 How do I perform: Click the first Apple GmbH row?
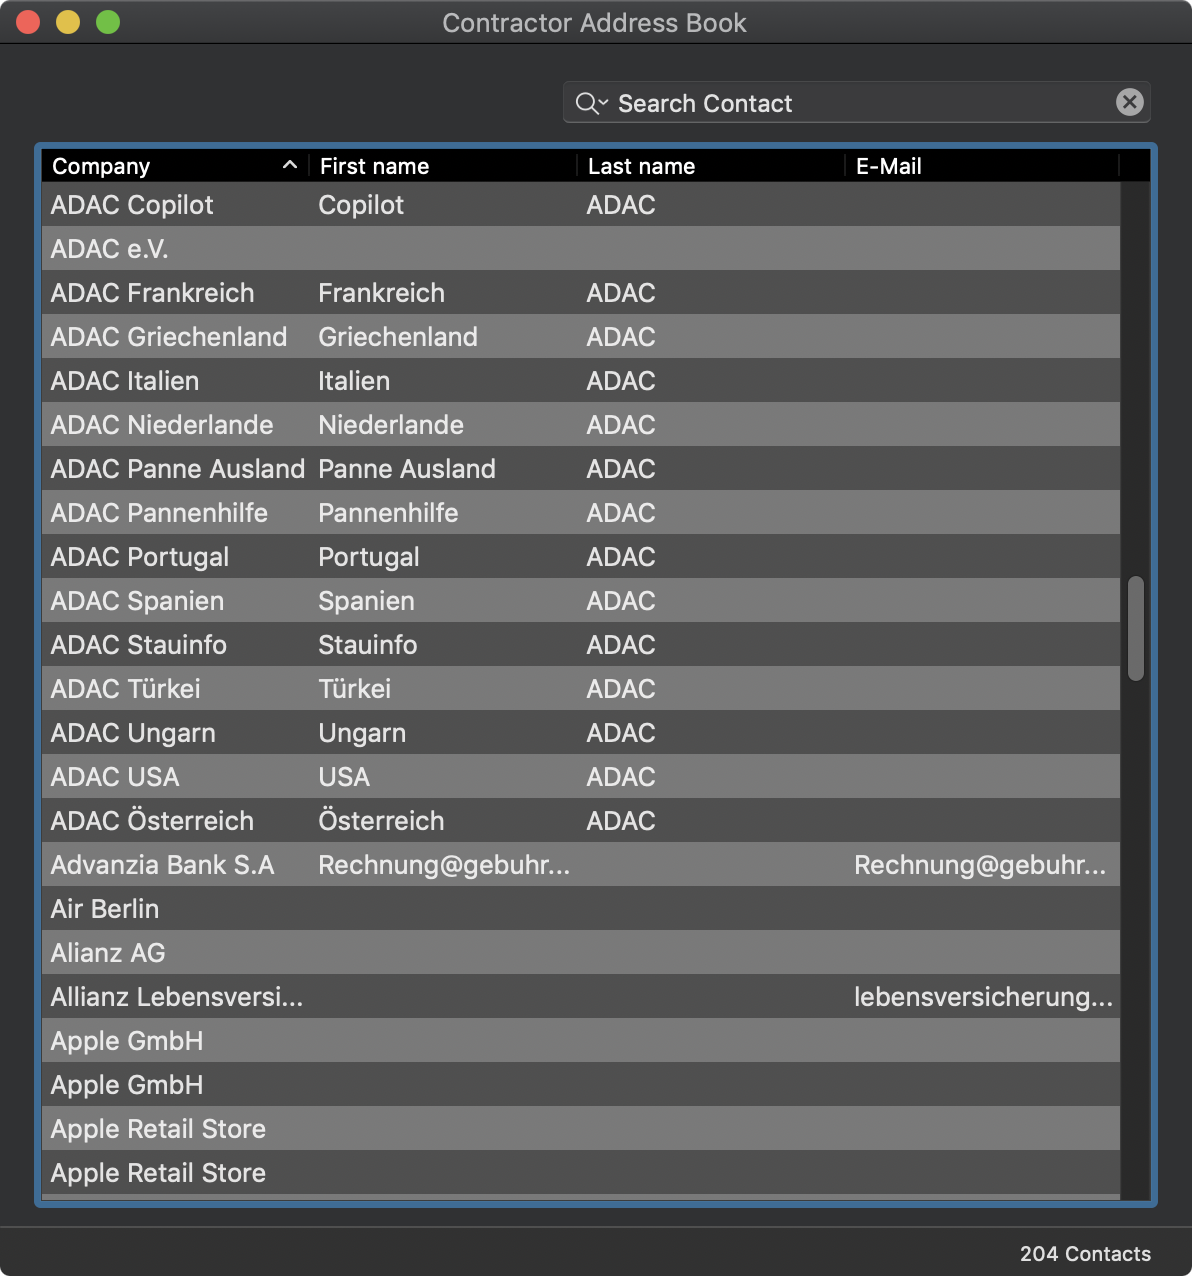[x=580, y=1040]
